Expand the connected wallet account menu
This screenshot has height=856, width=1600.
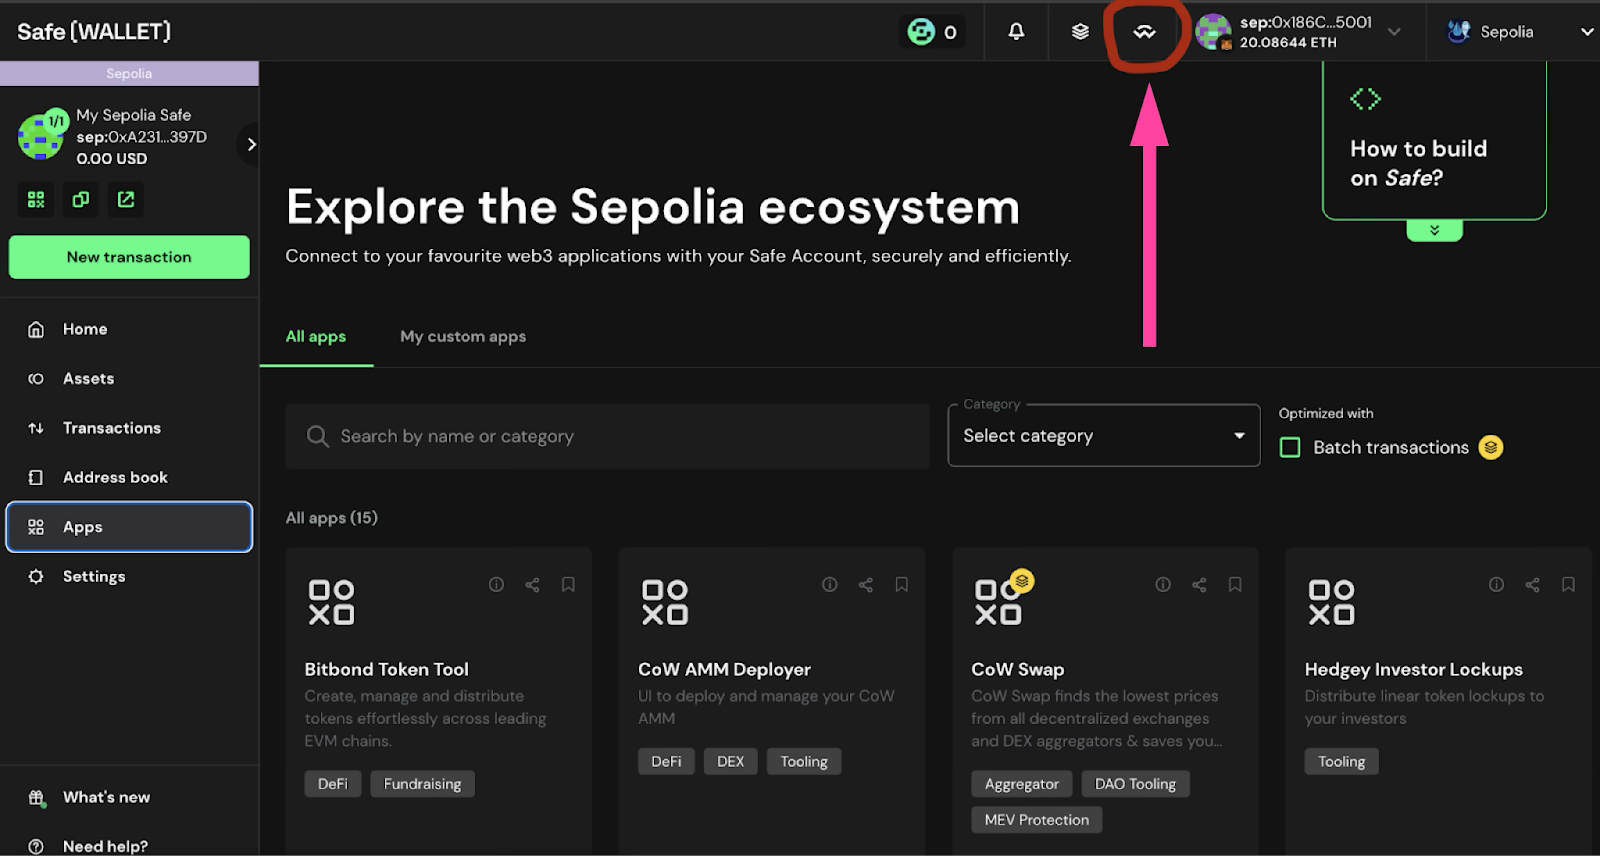(1394, 32)
